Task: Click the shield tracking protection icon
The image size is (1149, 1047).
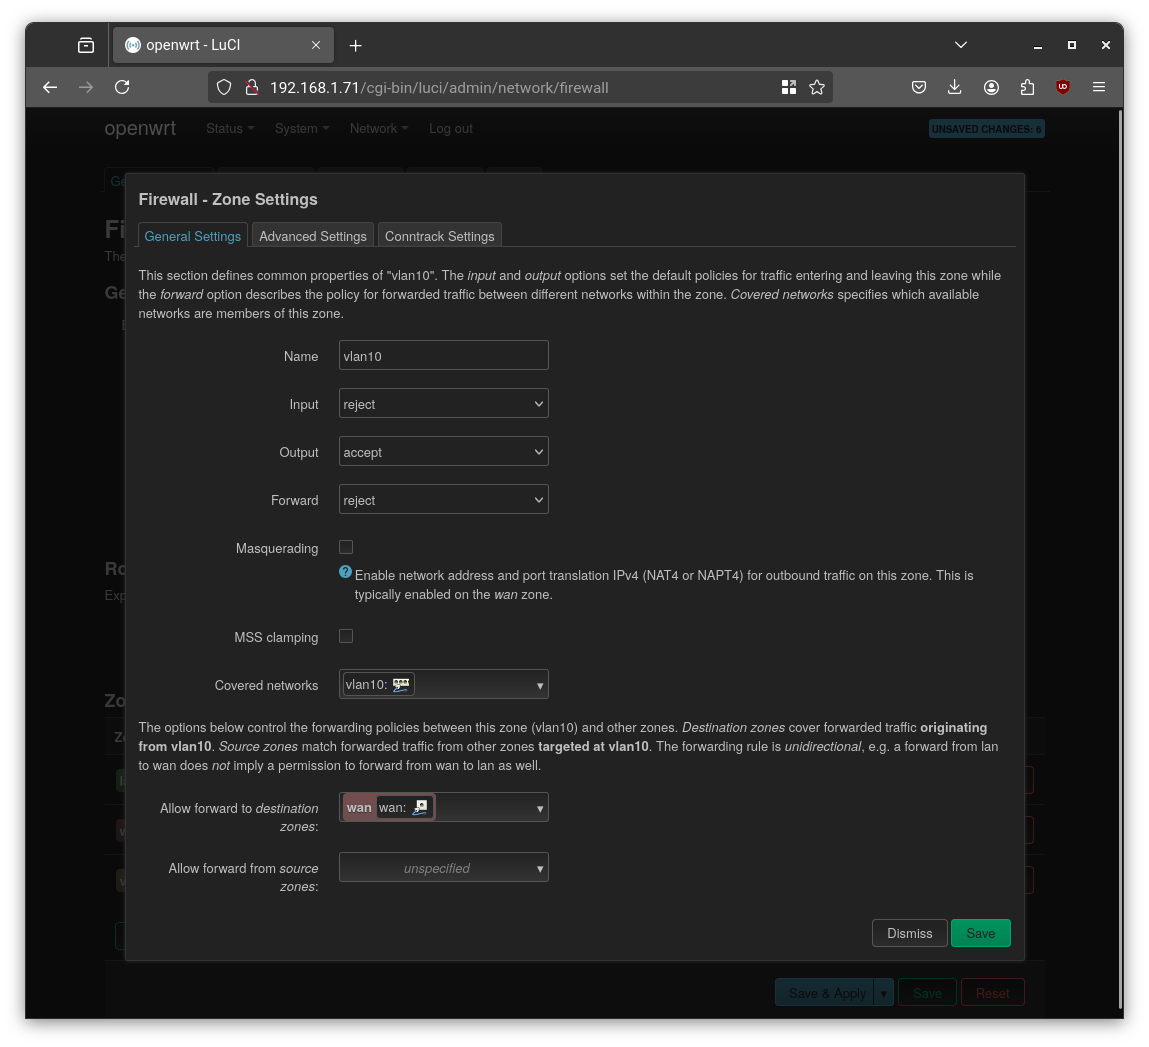Action: point(224,87)
